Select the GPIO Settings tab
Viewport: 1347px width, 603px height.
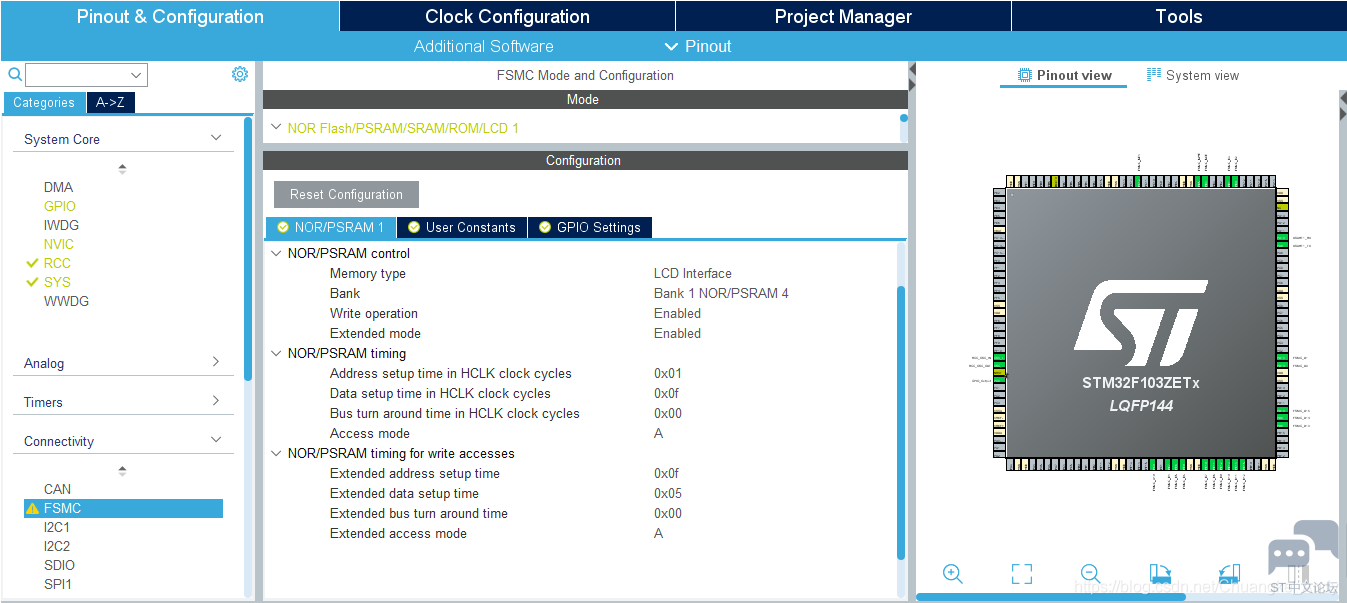pos(590,227)
